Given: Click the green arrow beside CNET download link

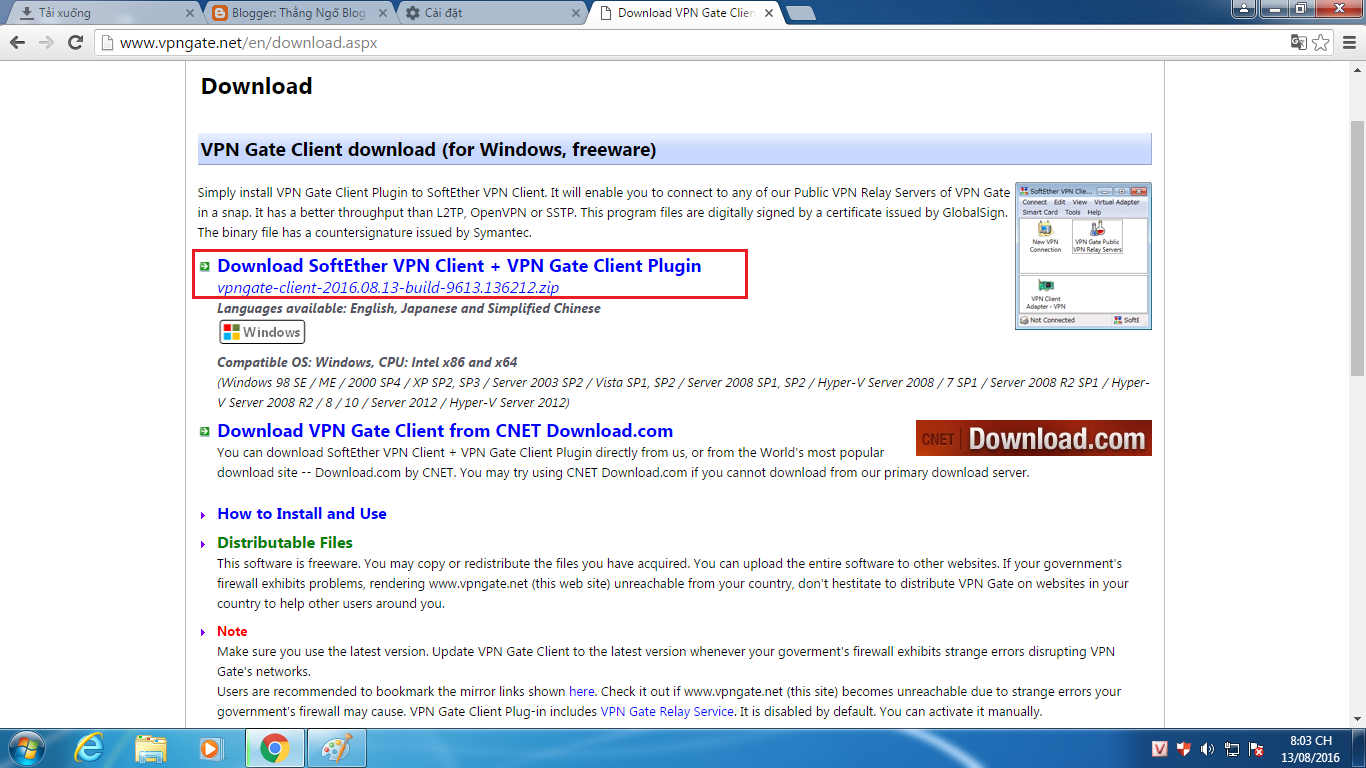Looking at the screenshot, I should click(x=205, y=432).
